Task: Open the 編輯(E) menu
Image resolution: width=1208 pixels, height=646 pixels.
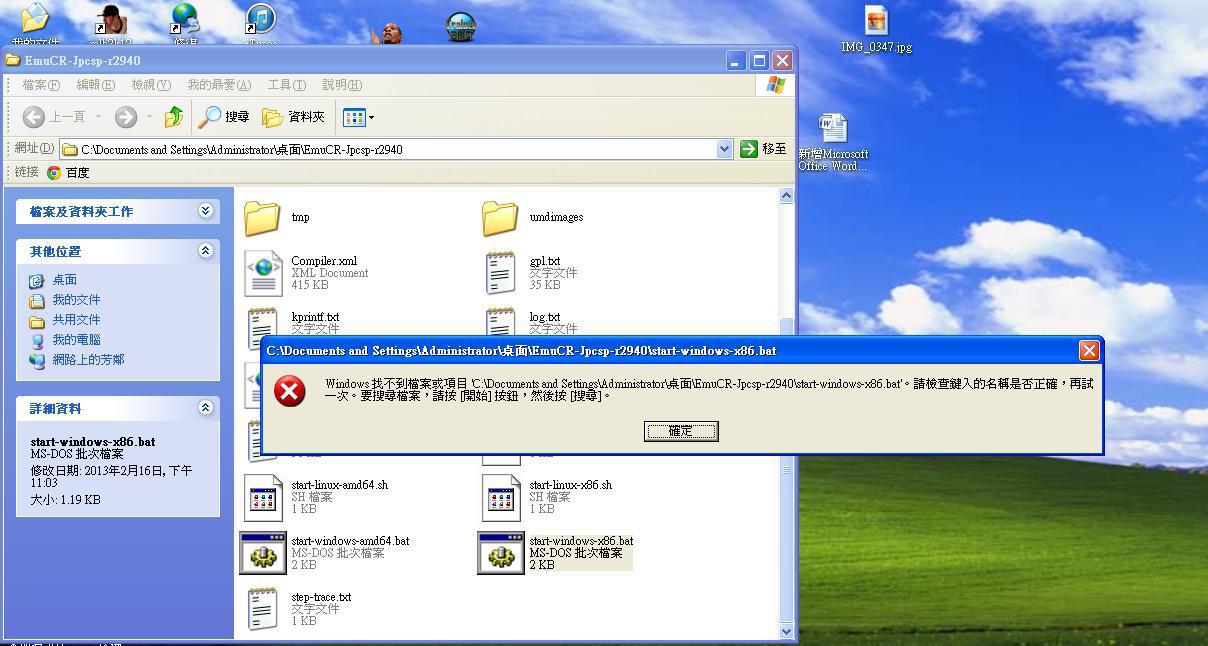Action: point(95,85)
